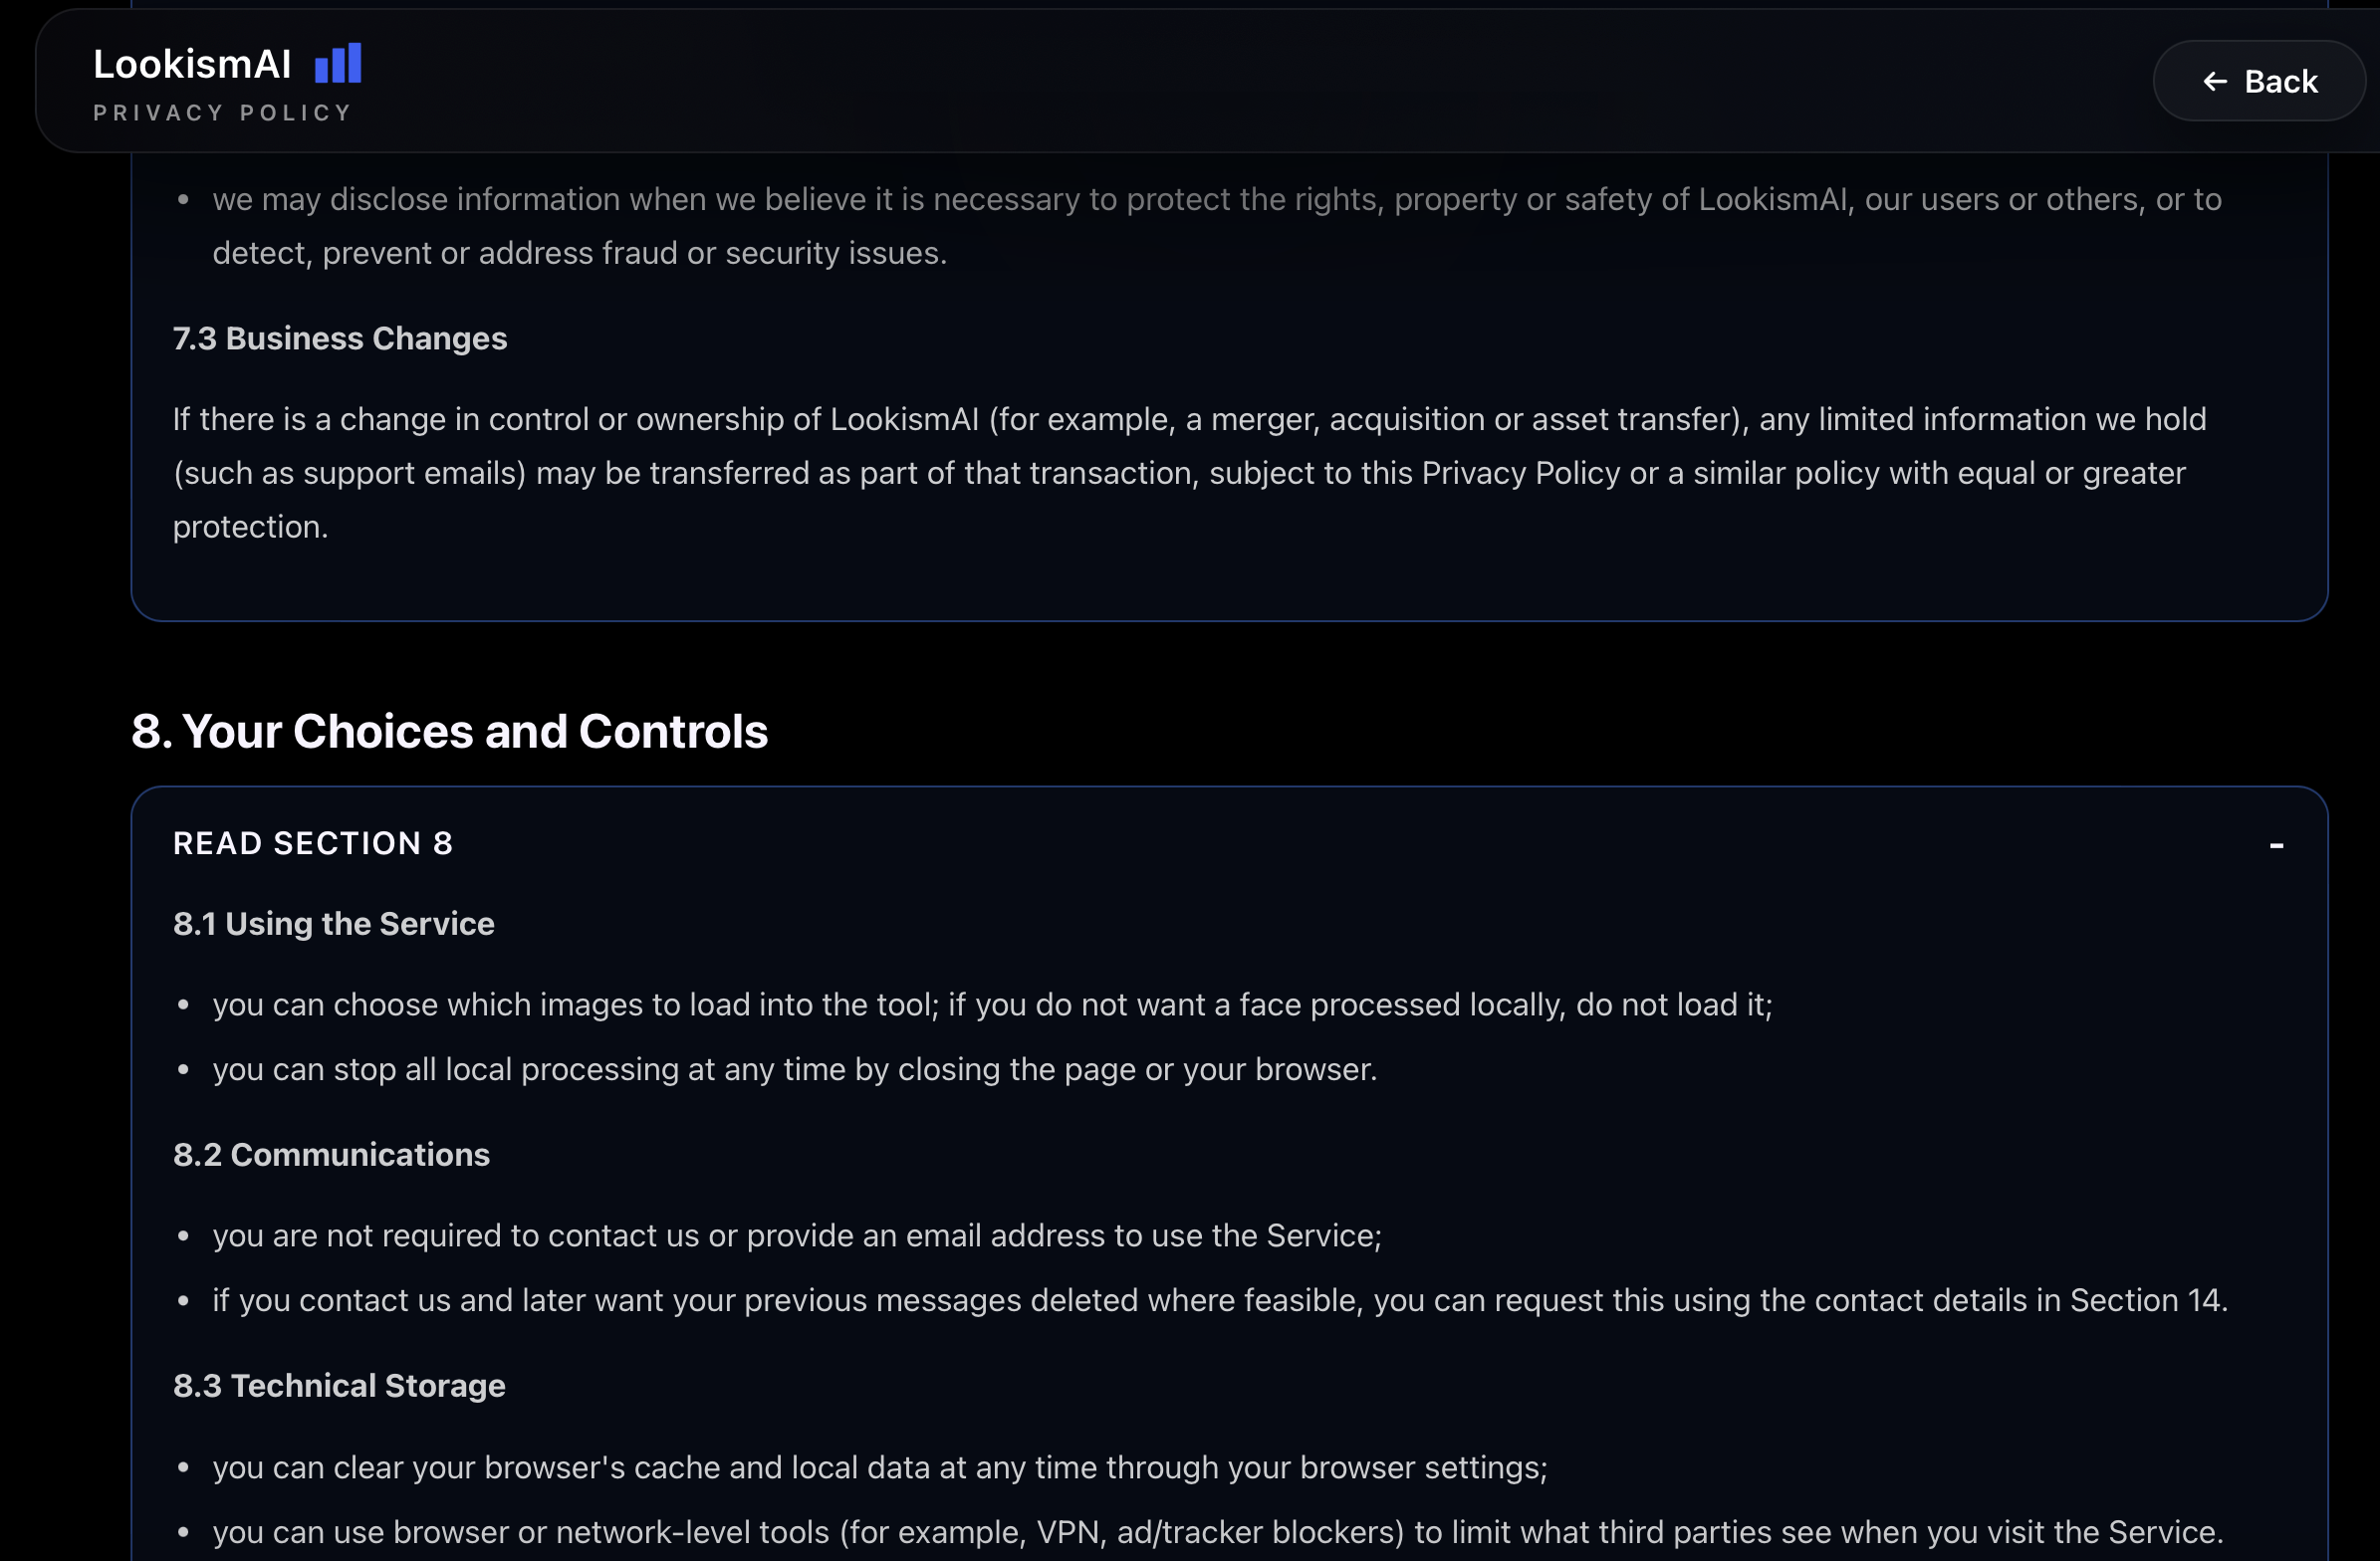Select the '7.3 Business Changes' subheading

click(339, 339)
